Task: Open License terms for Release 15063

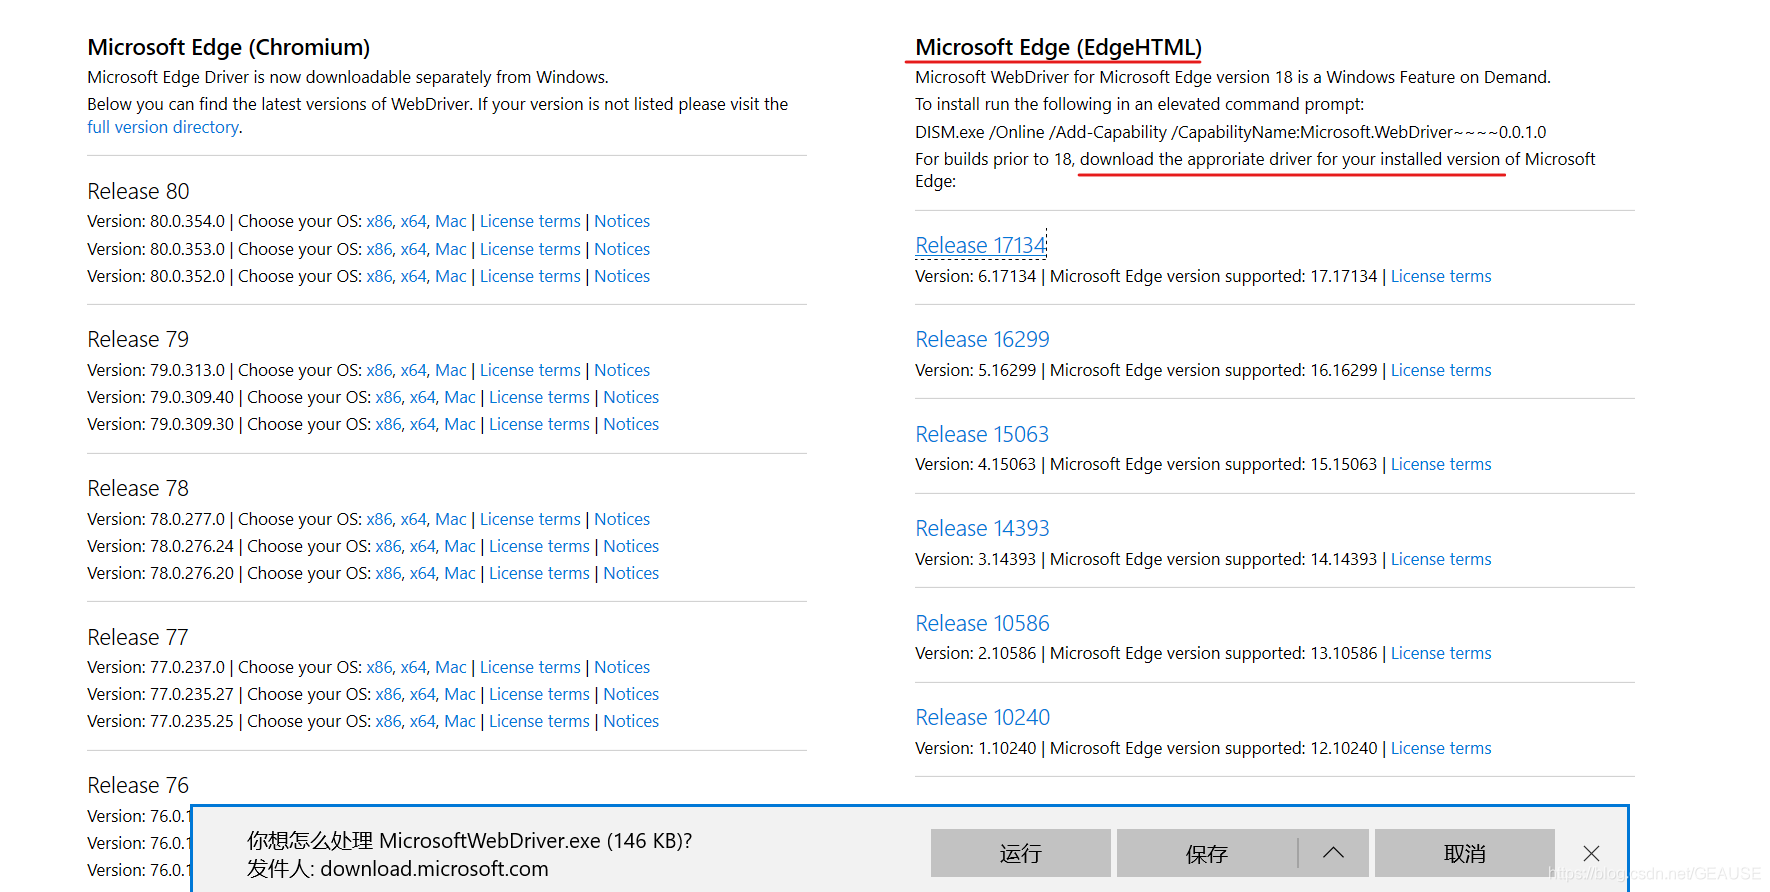Action: coord(1441,464)
